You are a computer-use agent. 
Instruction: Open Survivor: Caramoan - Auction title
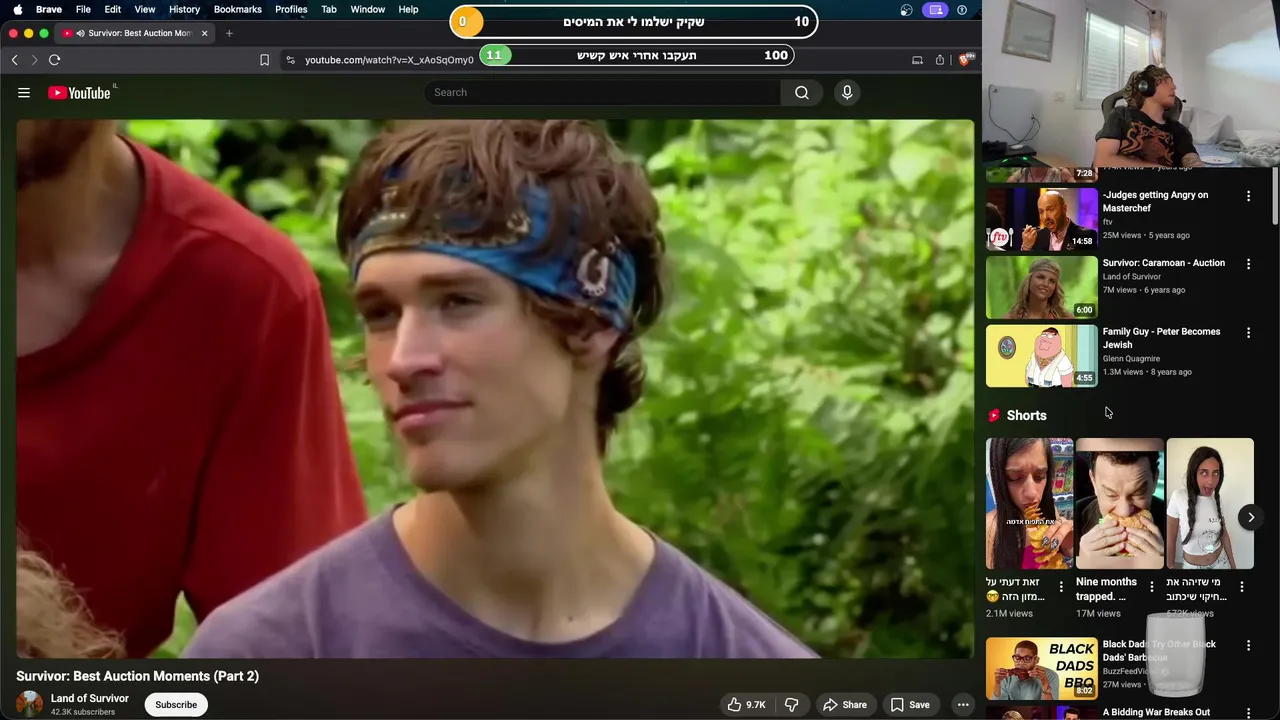coord(1163,263)
